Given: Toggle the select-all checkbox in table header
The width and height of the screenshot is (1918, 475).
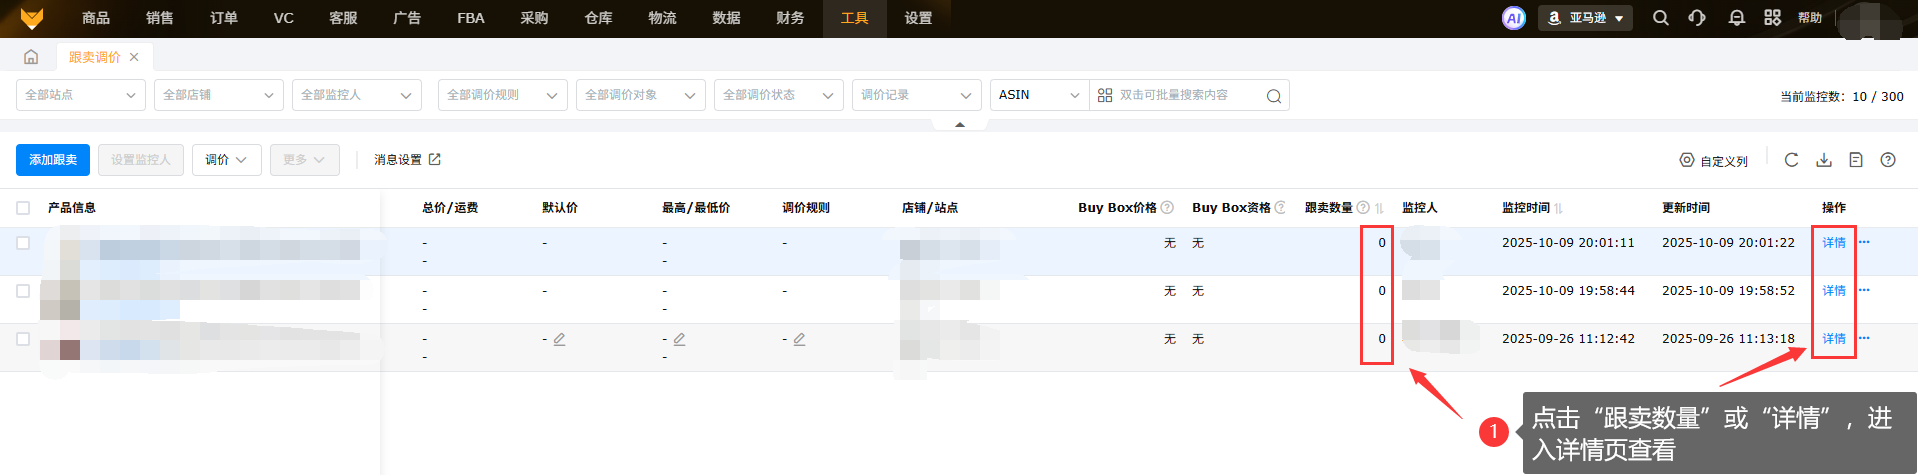Looking at the screenshot, I should pos(23,208).
